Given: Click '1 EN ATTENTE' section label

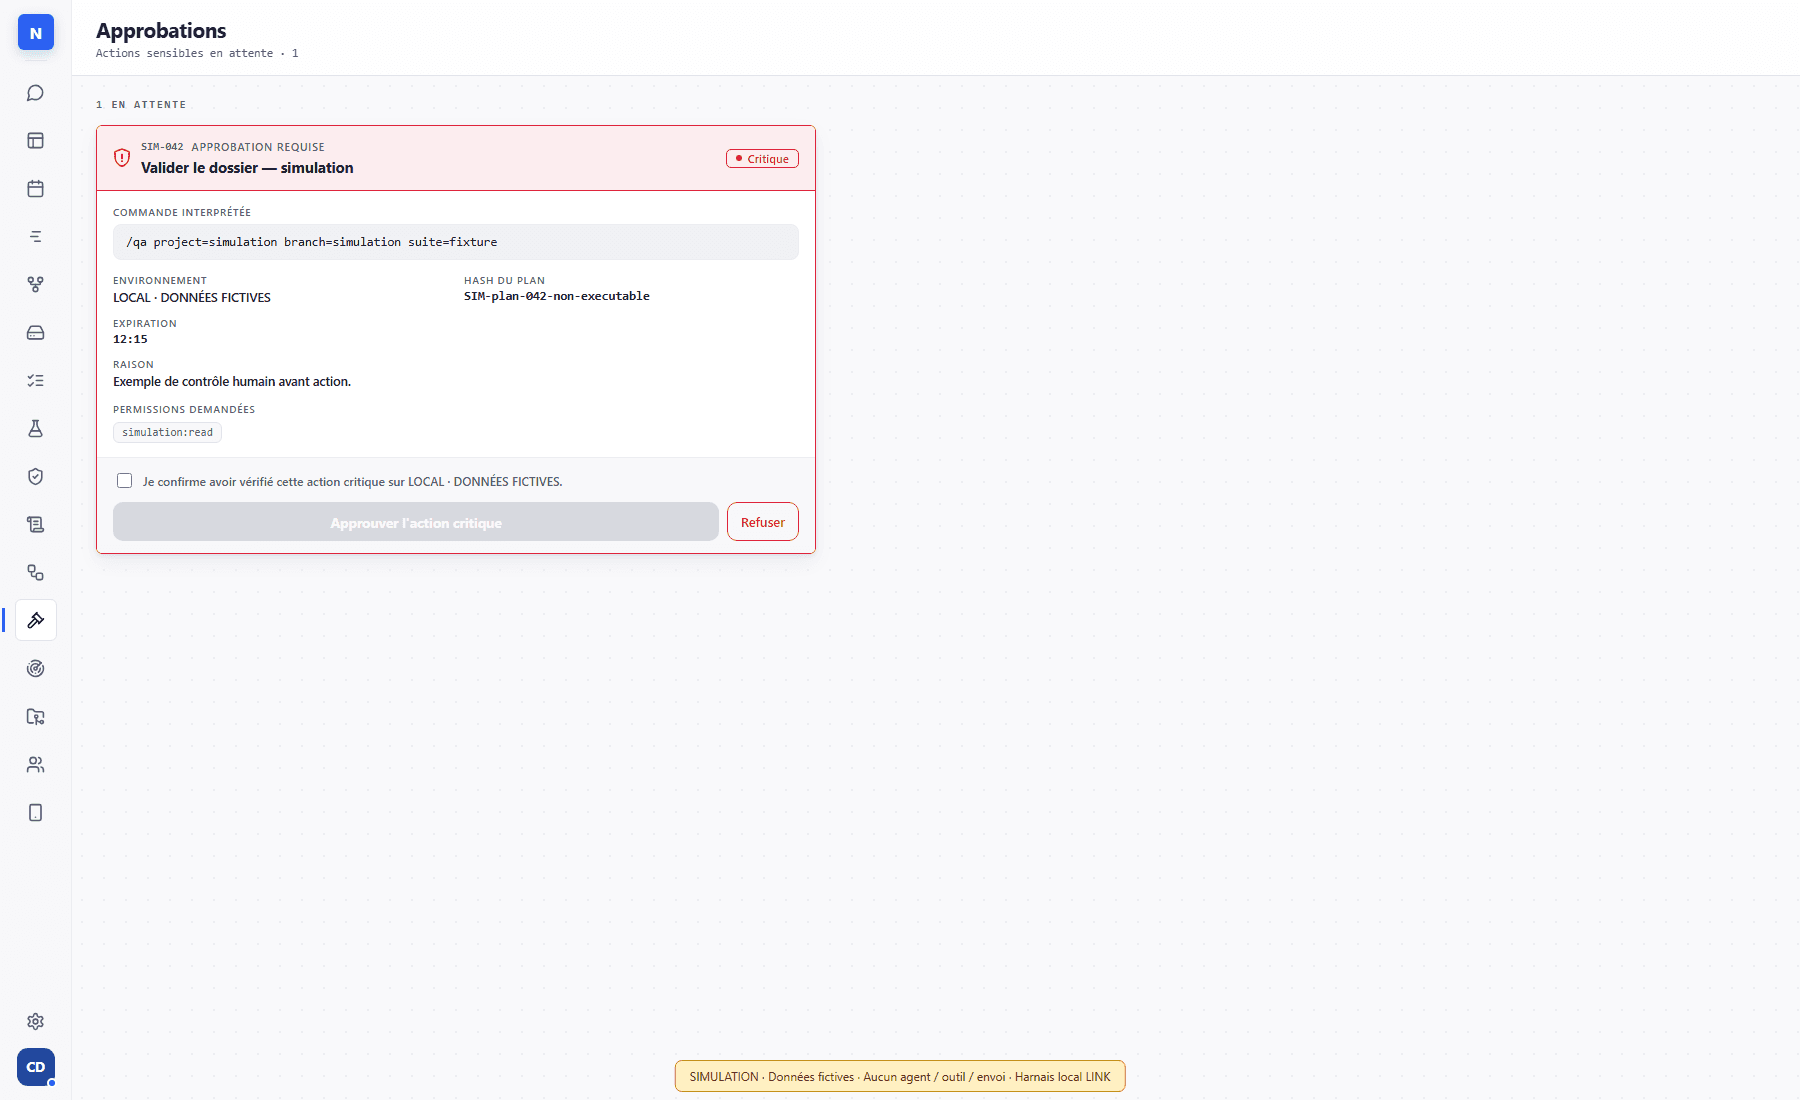Looking at the screenshot, I should point(141,105).
